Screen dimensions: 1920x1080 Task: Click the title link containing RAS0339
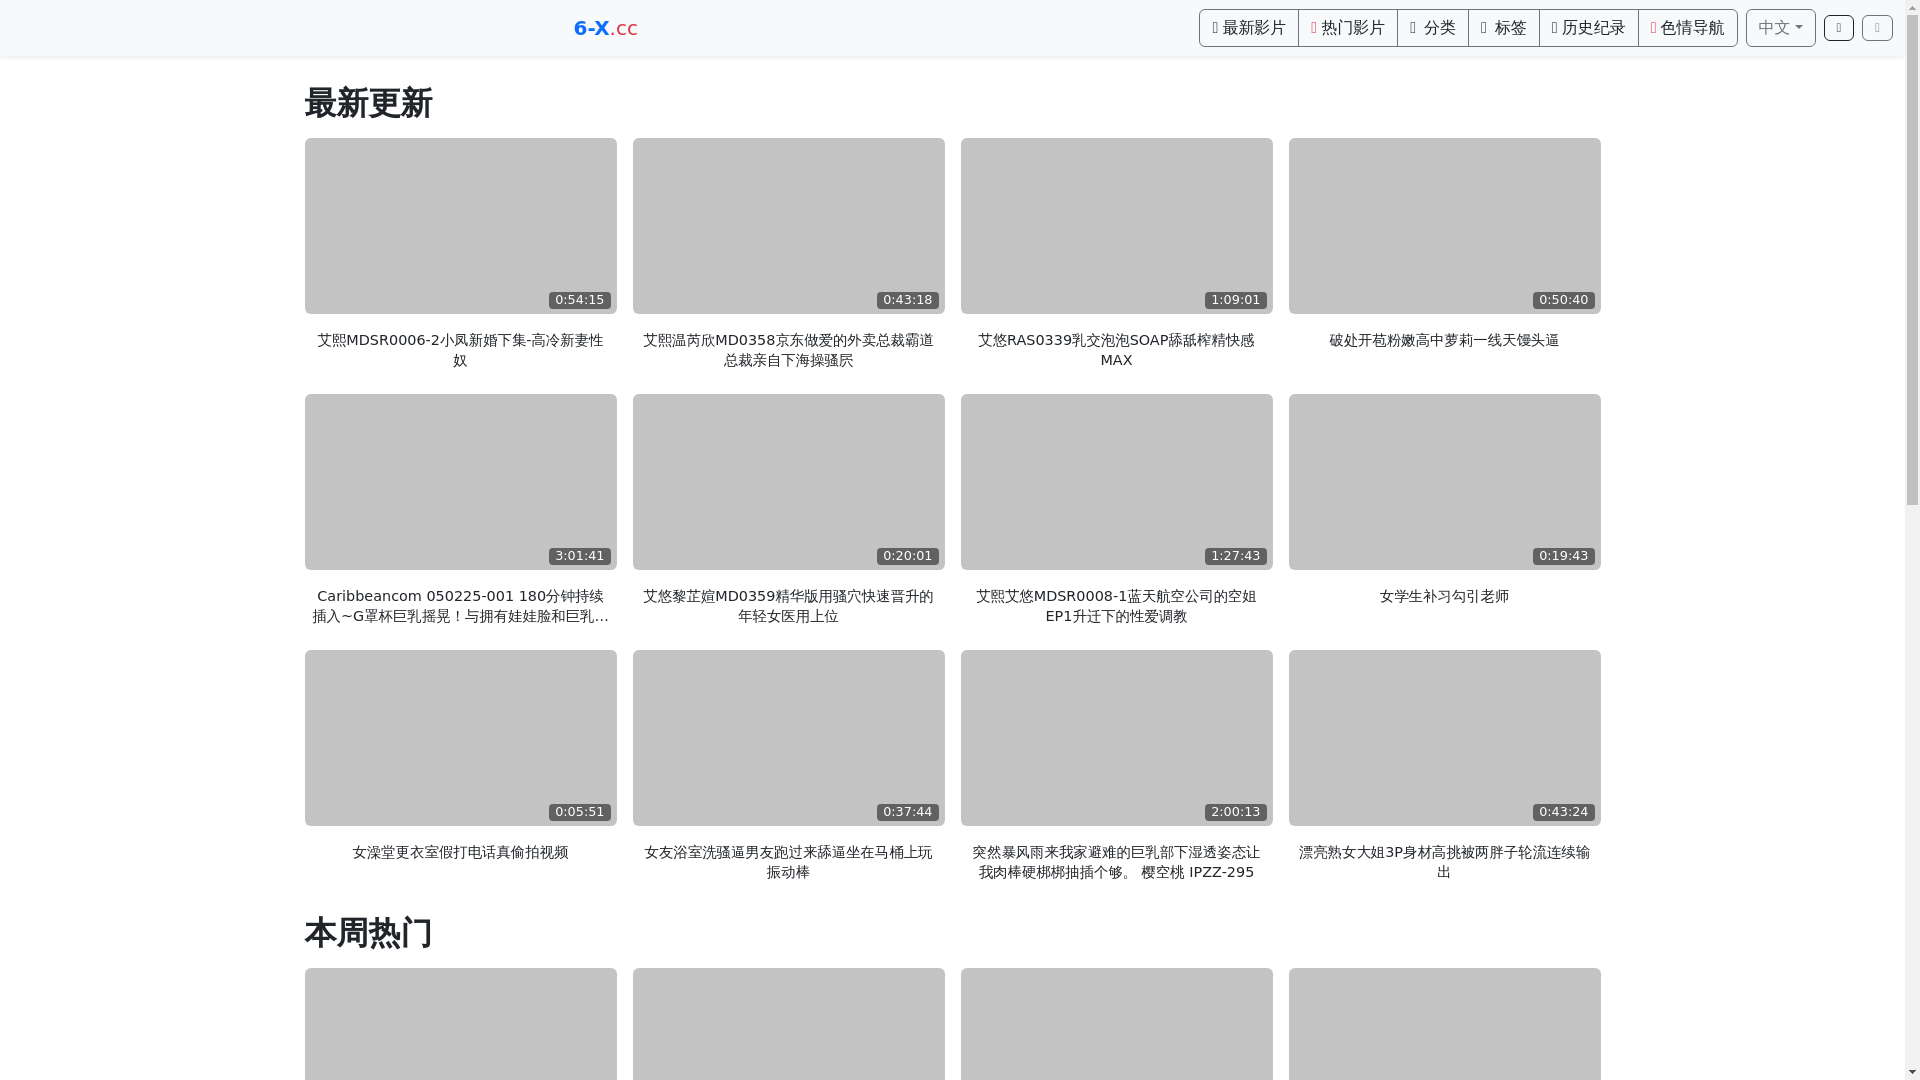(x=1116, y=350)
